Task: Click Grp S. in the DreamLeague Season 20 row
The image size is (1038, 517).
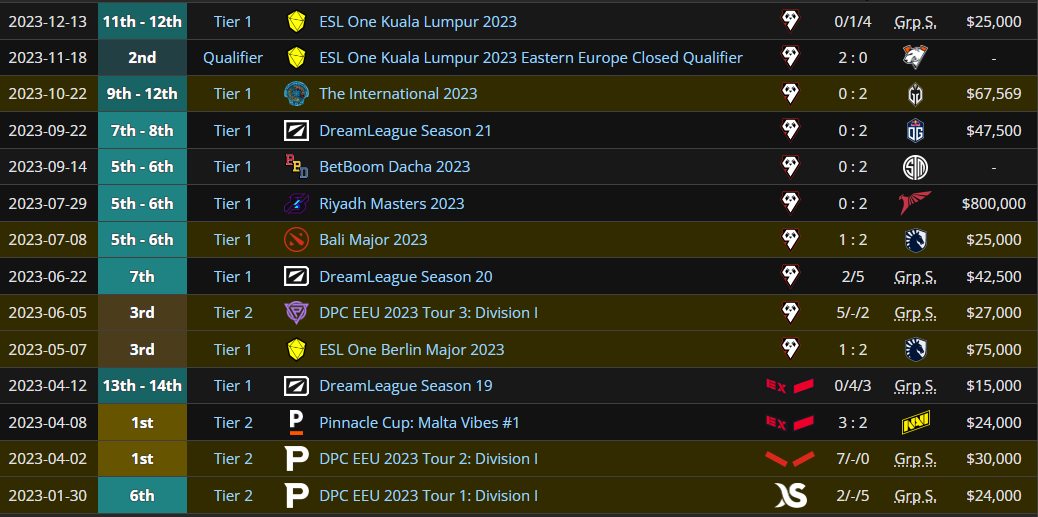Action: click(x=914, y=277)
